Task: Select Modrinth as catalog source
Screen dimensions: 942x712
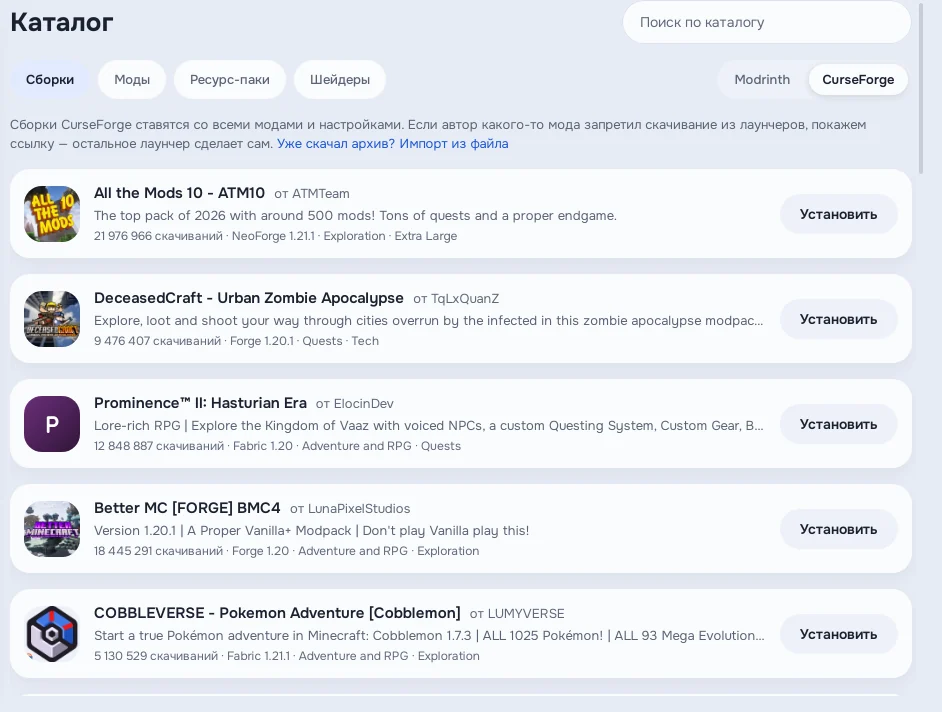Action: pos(762,79)
